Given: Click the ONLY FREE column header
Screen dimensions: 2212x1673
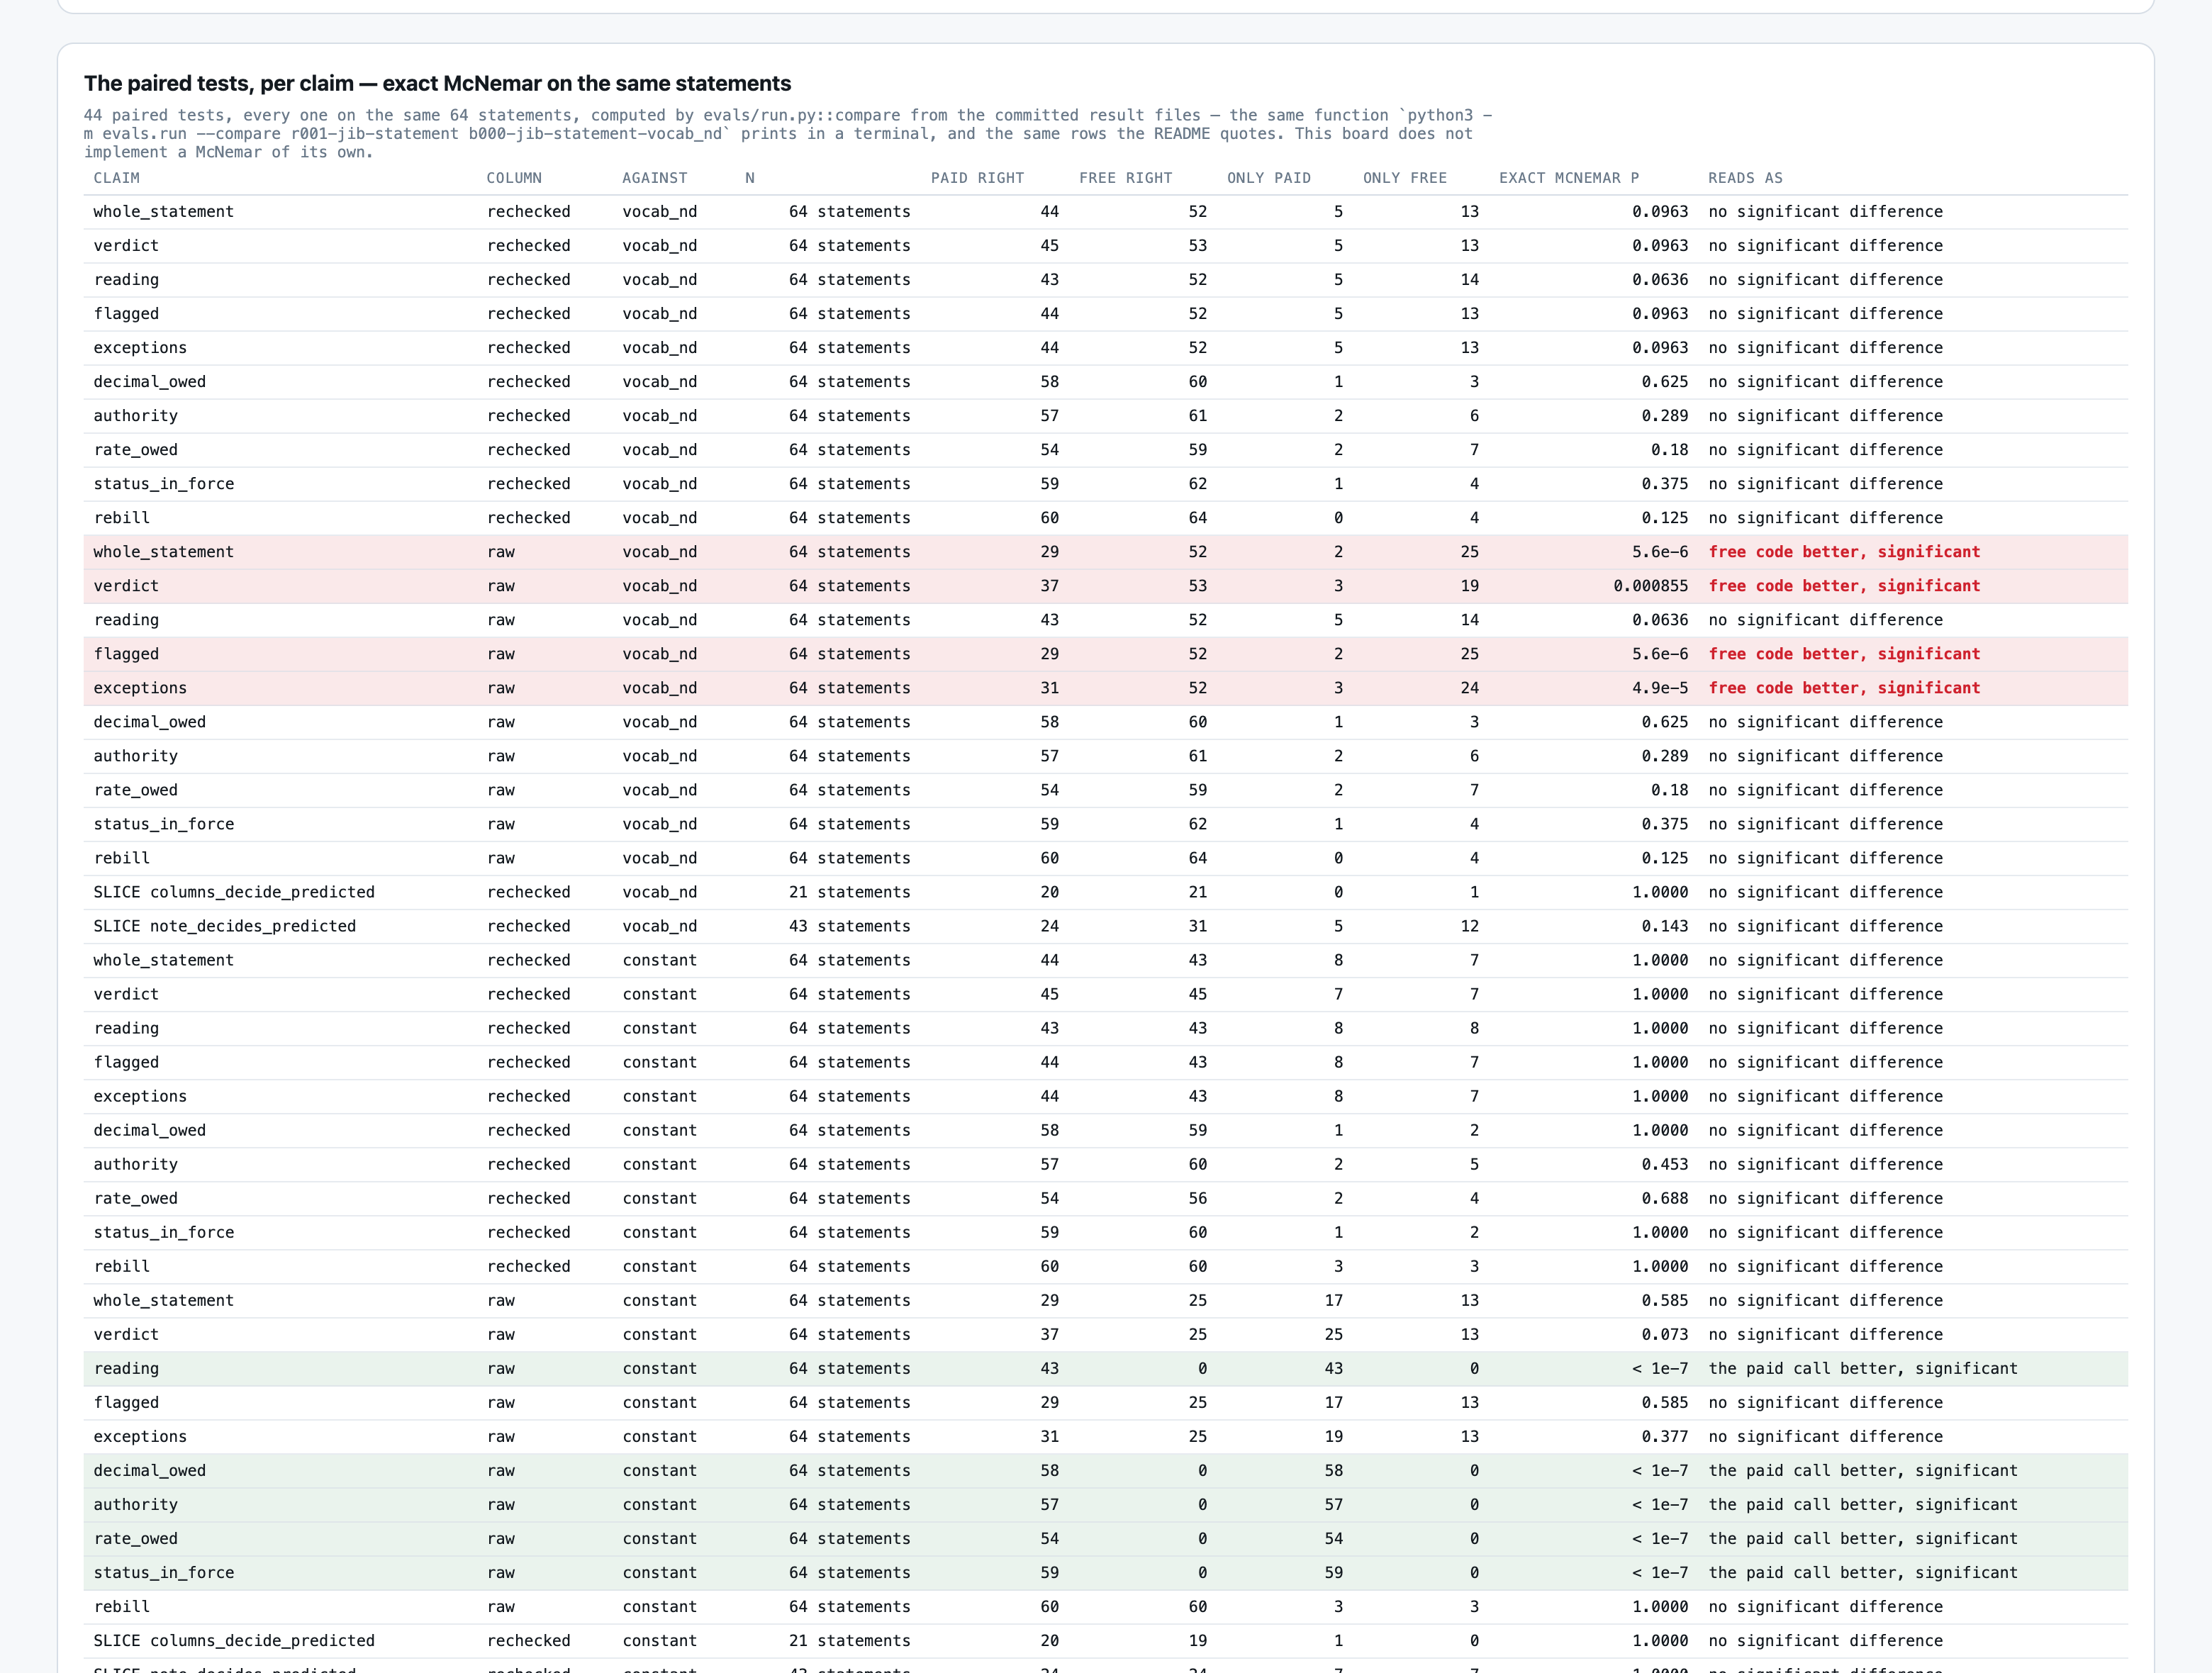Looking at the screenshot, I should 1404,178.
